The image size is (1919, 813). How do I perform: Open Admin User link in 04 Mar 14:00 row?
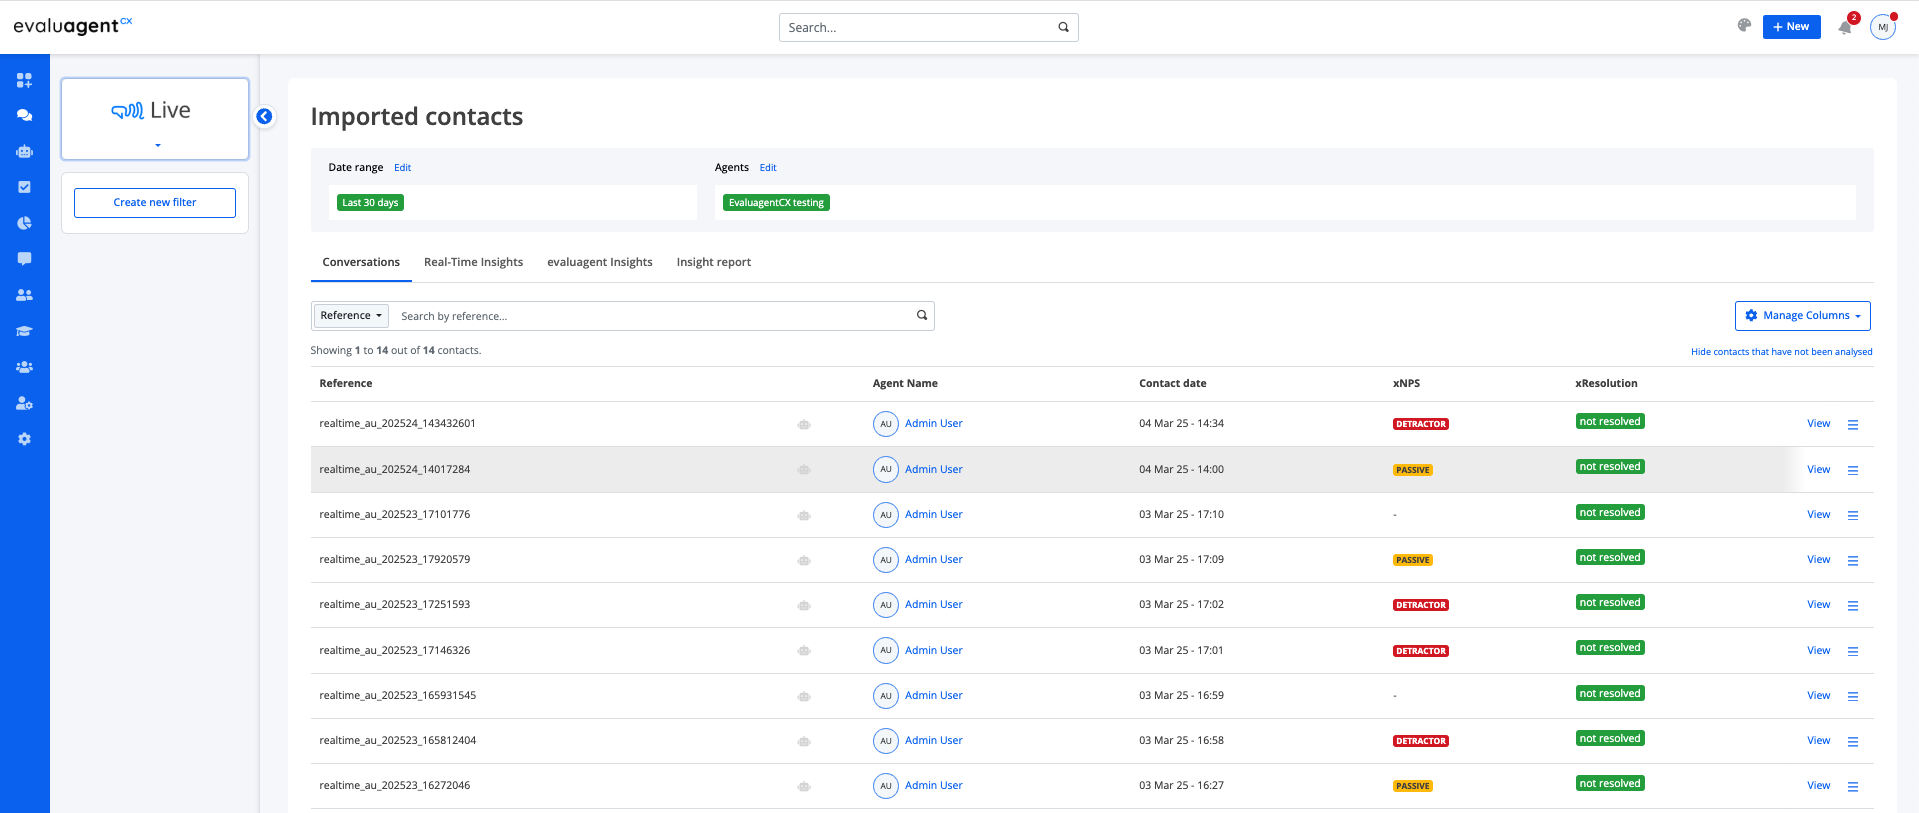933,469
